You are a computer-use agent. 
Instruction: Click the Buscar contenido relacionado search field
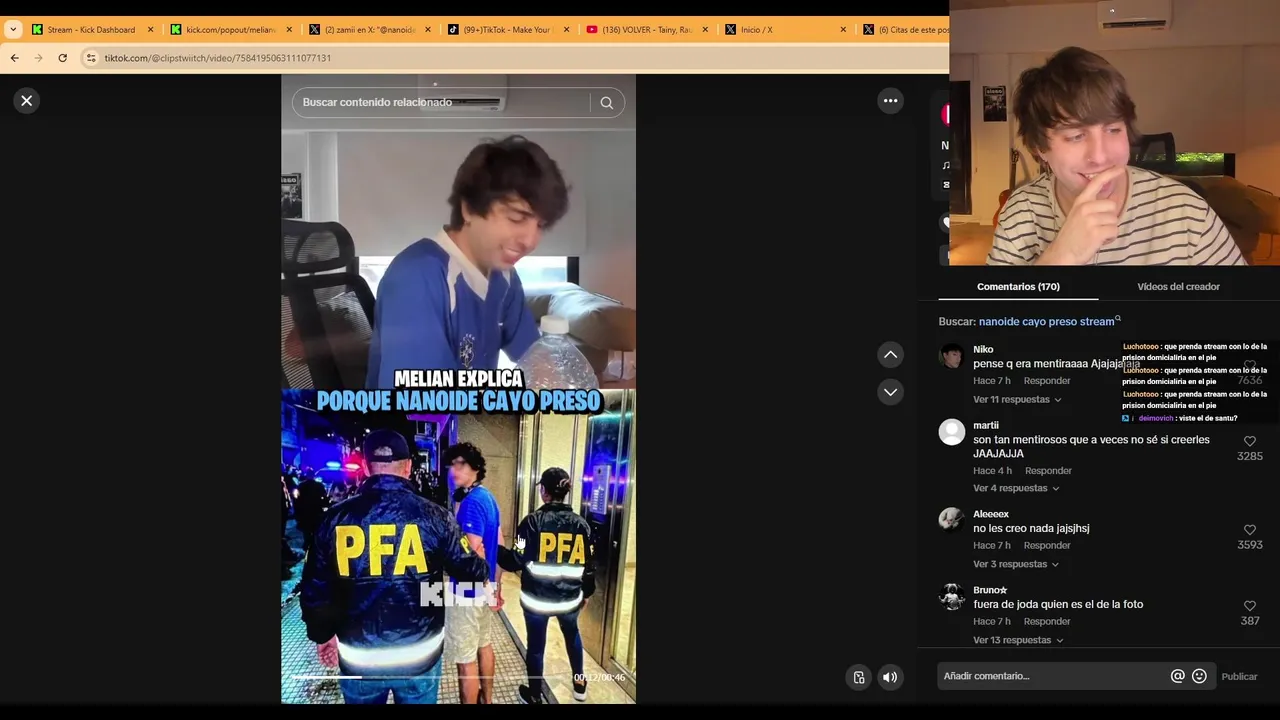(x=440, y=102)
